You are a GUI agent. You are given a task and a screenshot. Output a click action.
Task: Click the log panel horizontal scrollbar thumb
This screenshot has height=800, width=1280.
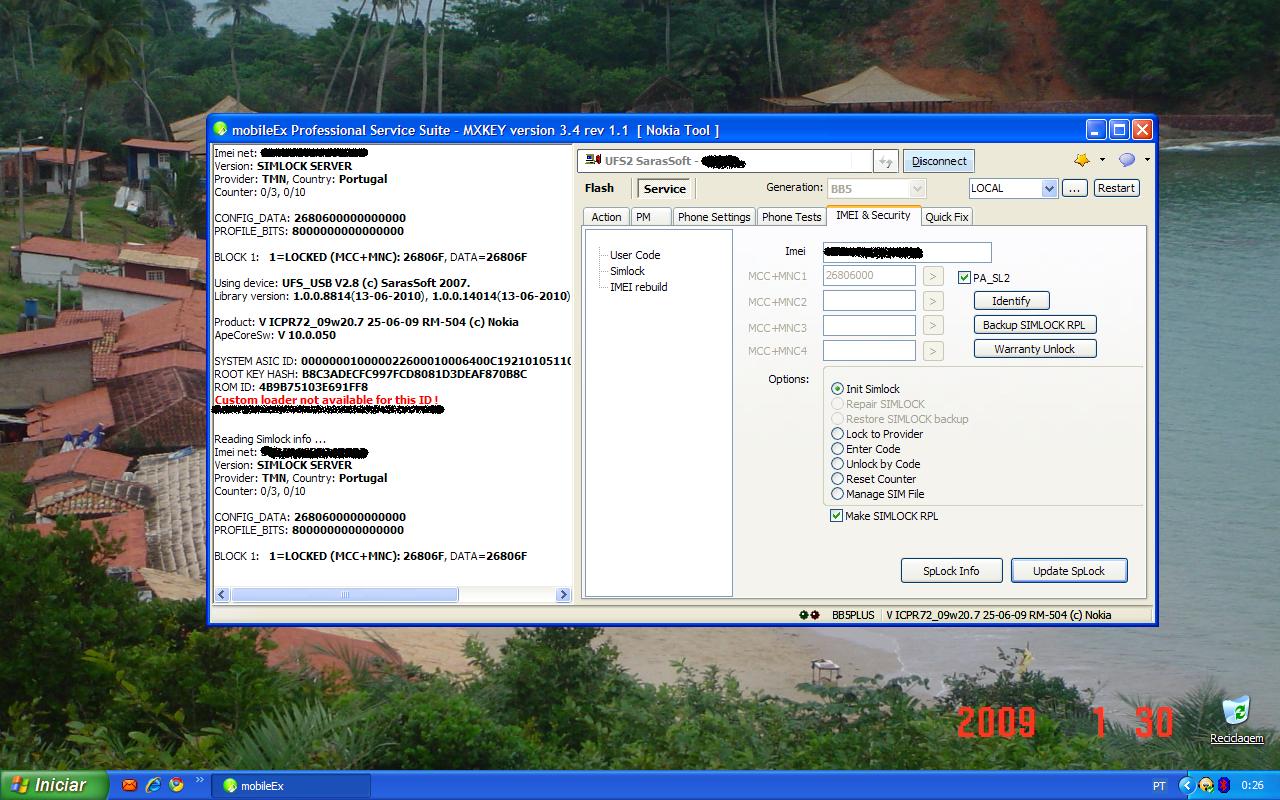[345, 595]
